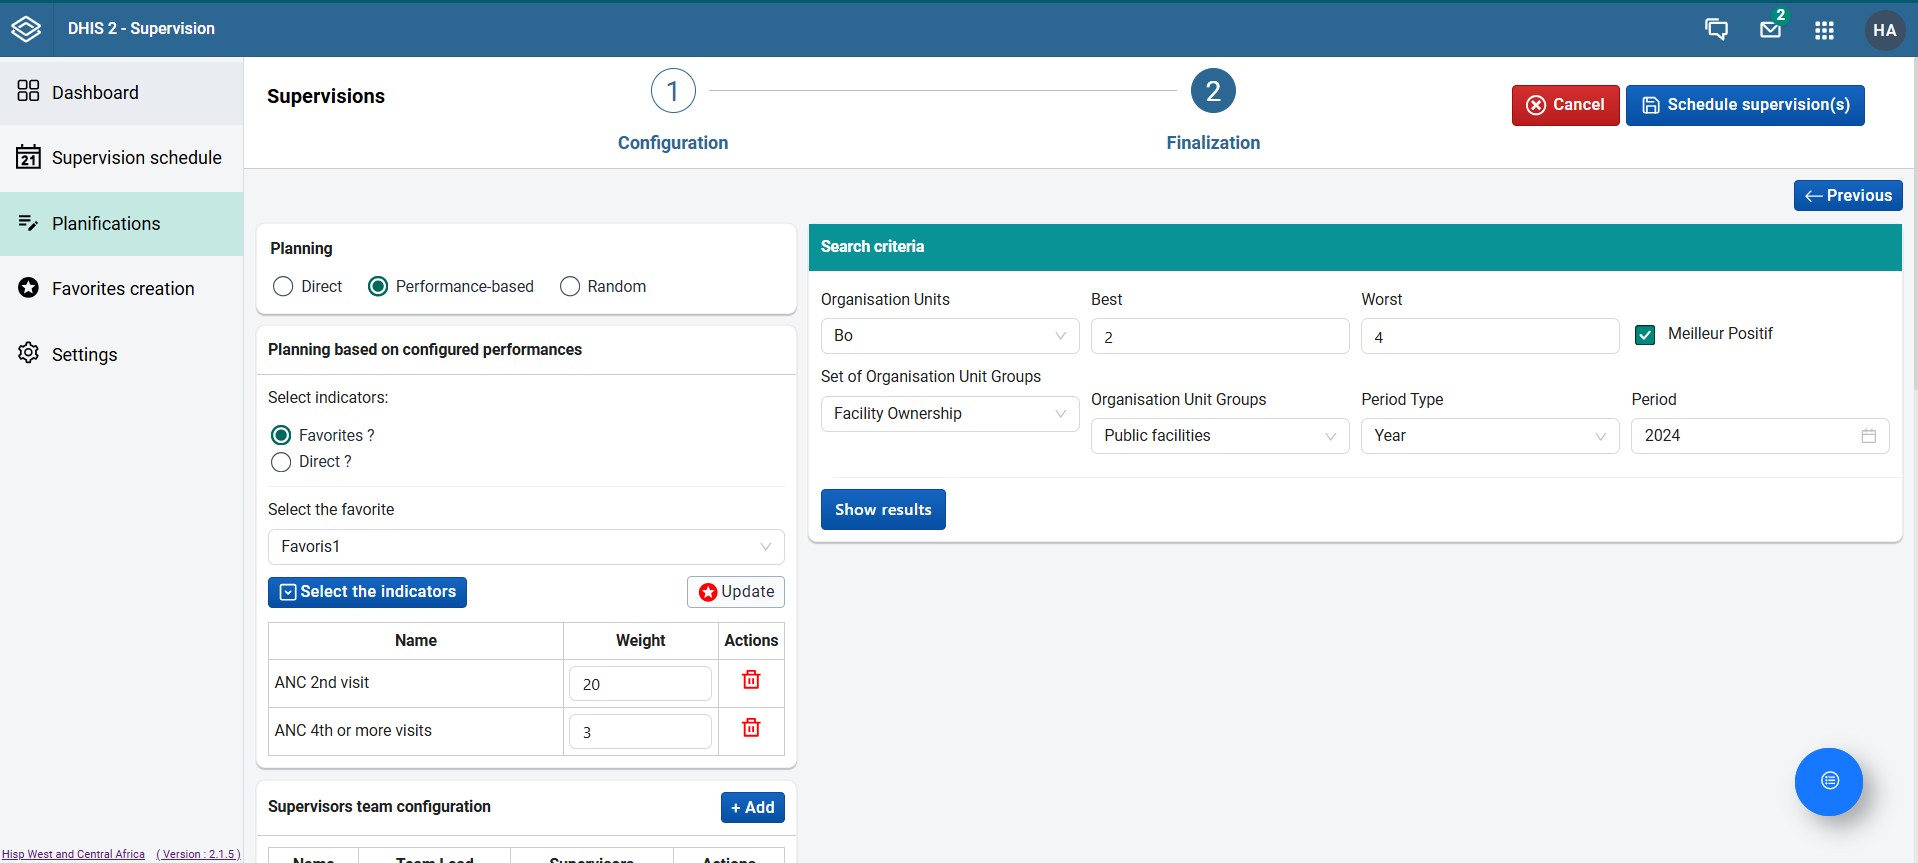Screen dimensions: 1918x863
Task: Go to step 1 Configuration circle
Action: pos(673,91)
